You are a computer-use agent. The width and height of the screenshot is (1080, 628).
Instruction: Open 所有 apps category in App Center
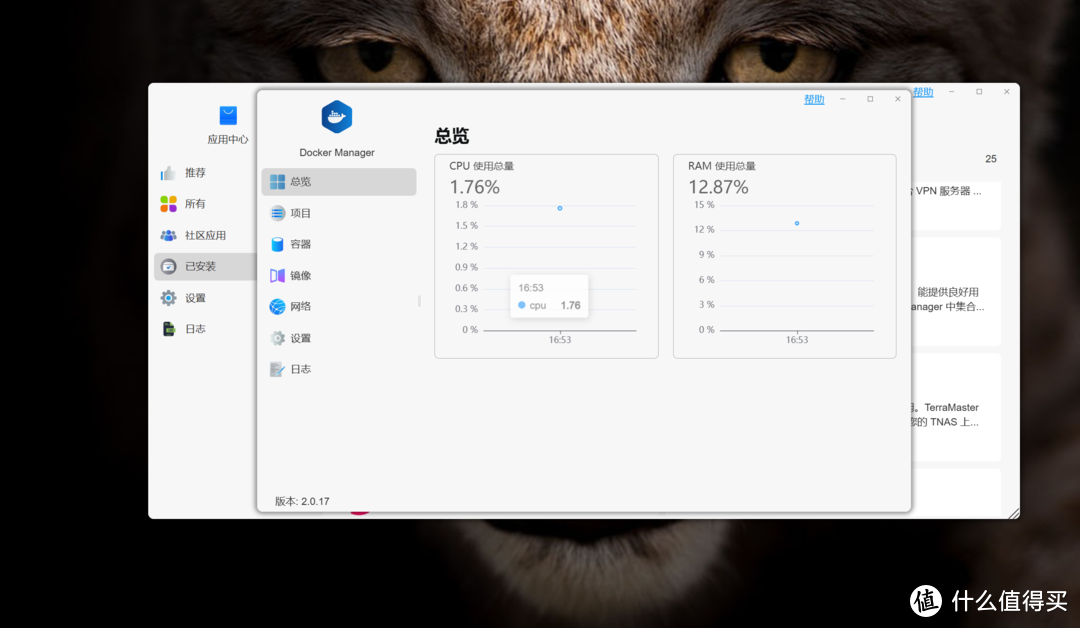[x=169, y=204]
